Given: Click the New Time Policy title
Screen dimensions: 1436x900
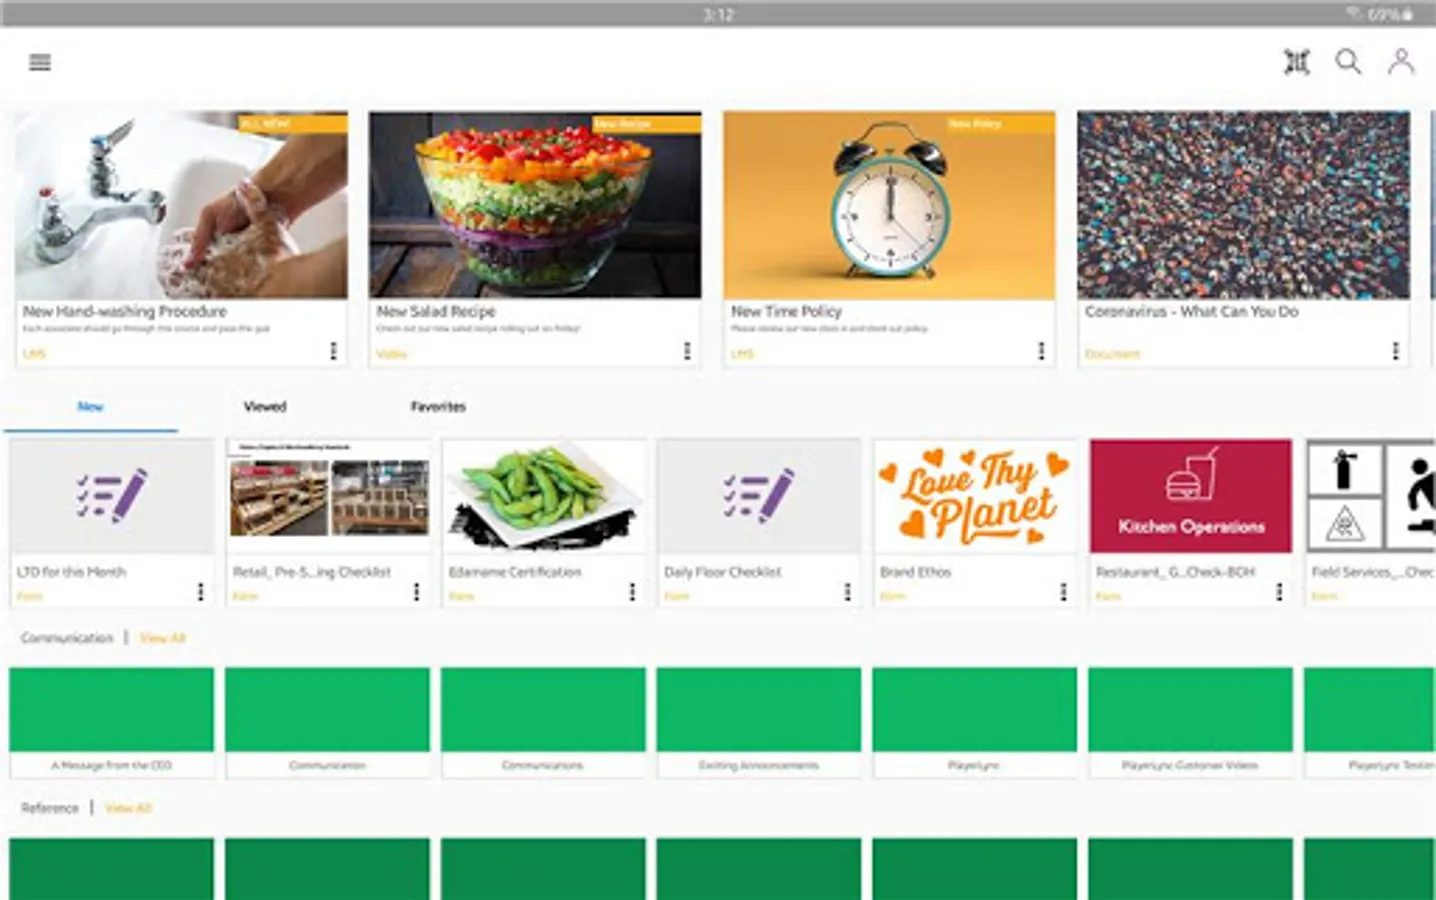Looking at the screenshot, I should (787, 311).
